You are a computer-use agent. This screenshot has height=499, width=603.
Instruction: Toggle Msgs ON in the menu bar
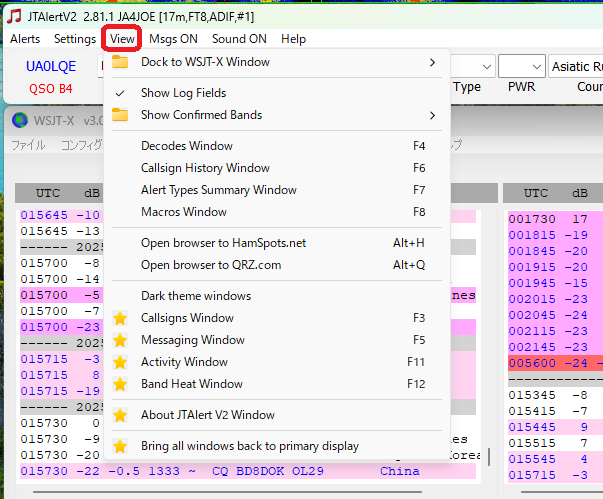pos(173,39)
